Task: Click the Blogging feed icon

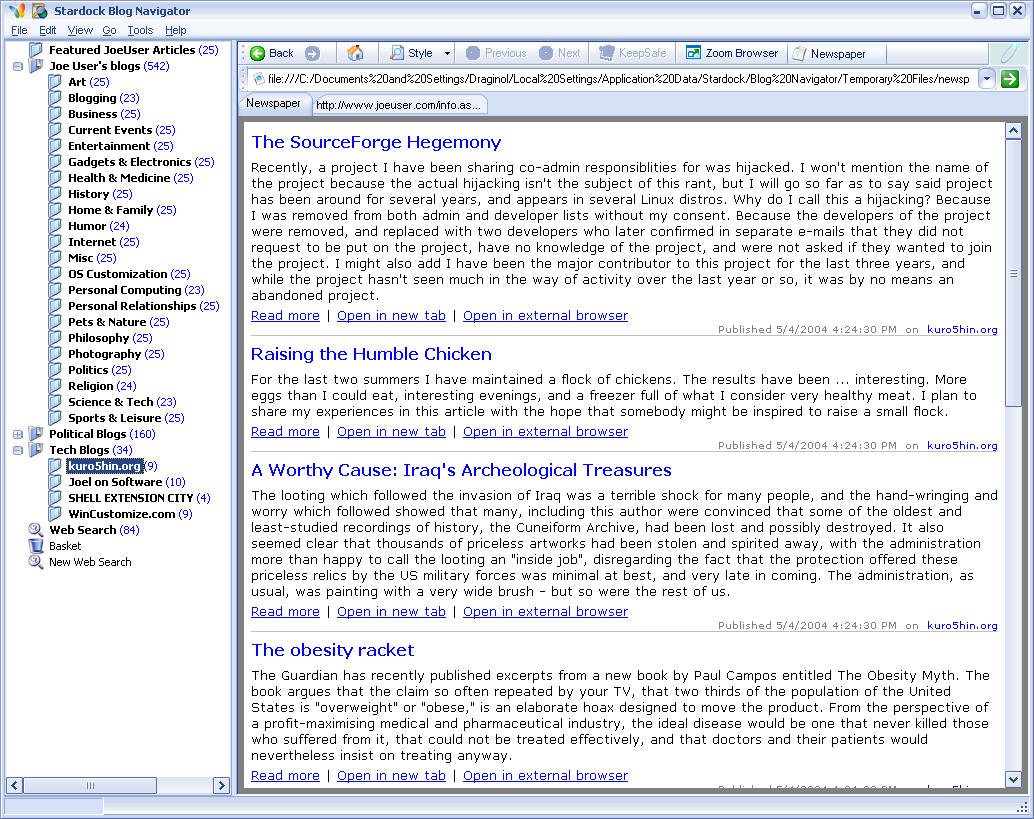Action: click(x=56, y=98)
